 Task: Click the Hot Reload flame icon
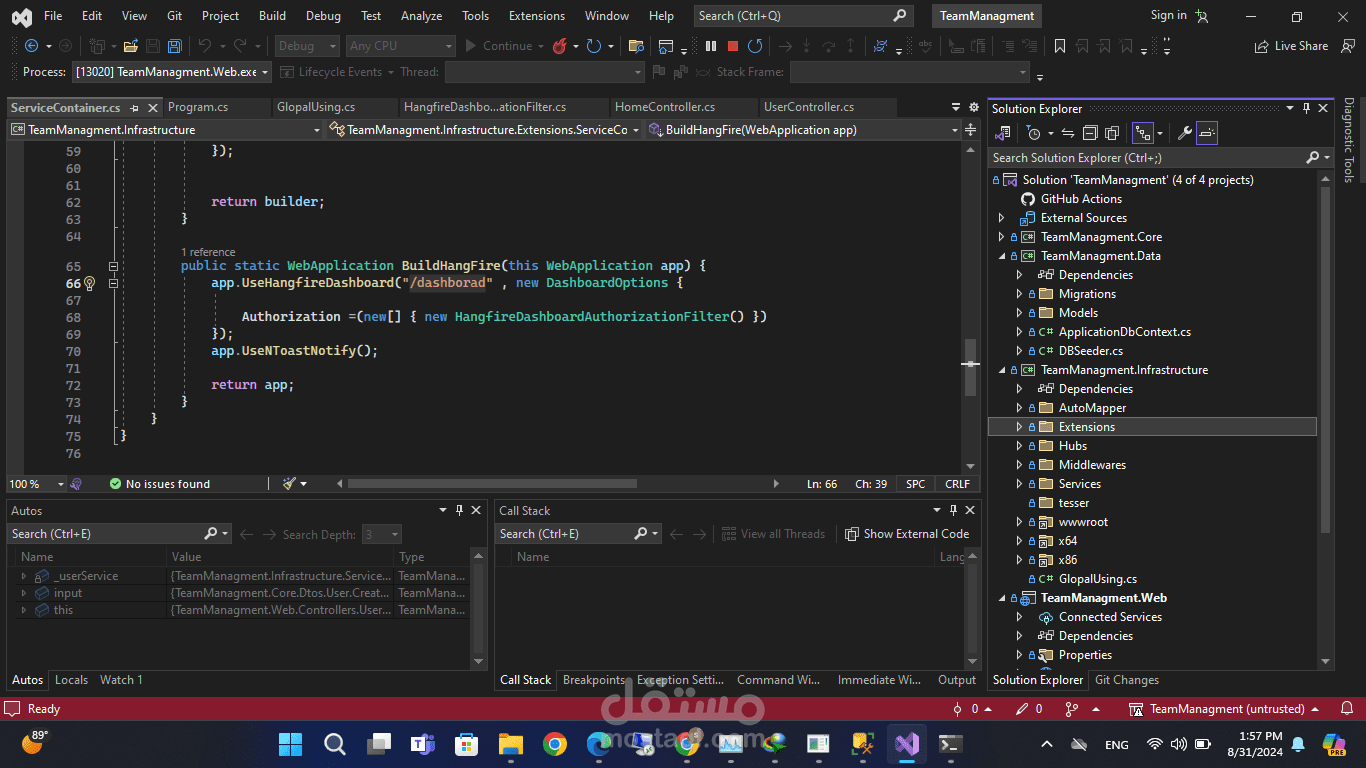point(560,46)
